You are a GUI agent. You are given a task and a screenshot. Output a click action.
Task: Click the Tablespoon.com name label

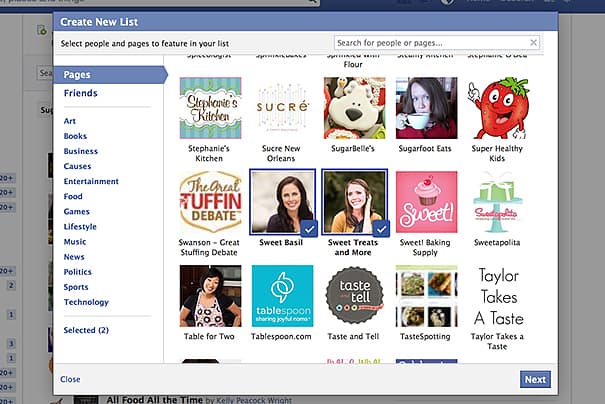[x=281, y=336]
